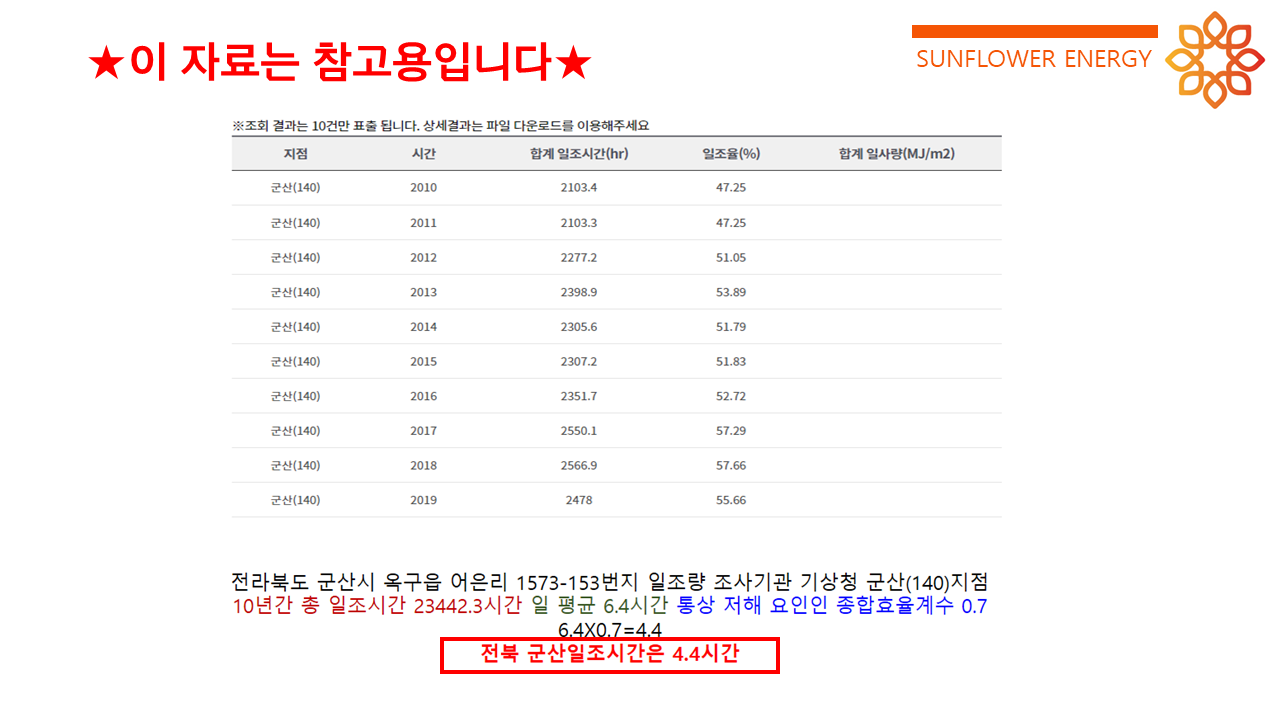The height and width of the screenshot is (720, 1280).
Task: Click sunshine rate value 55.66
Action: coord(731,500)
